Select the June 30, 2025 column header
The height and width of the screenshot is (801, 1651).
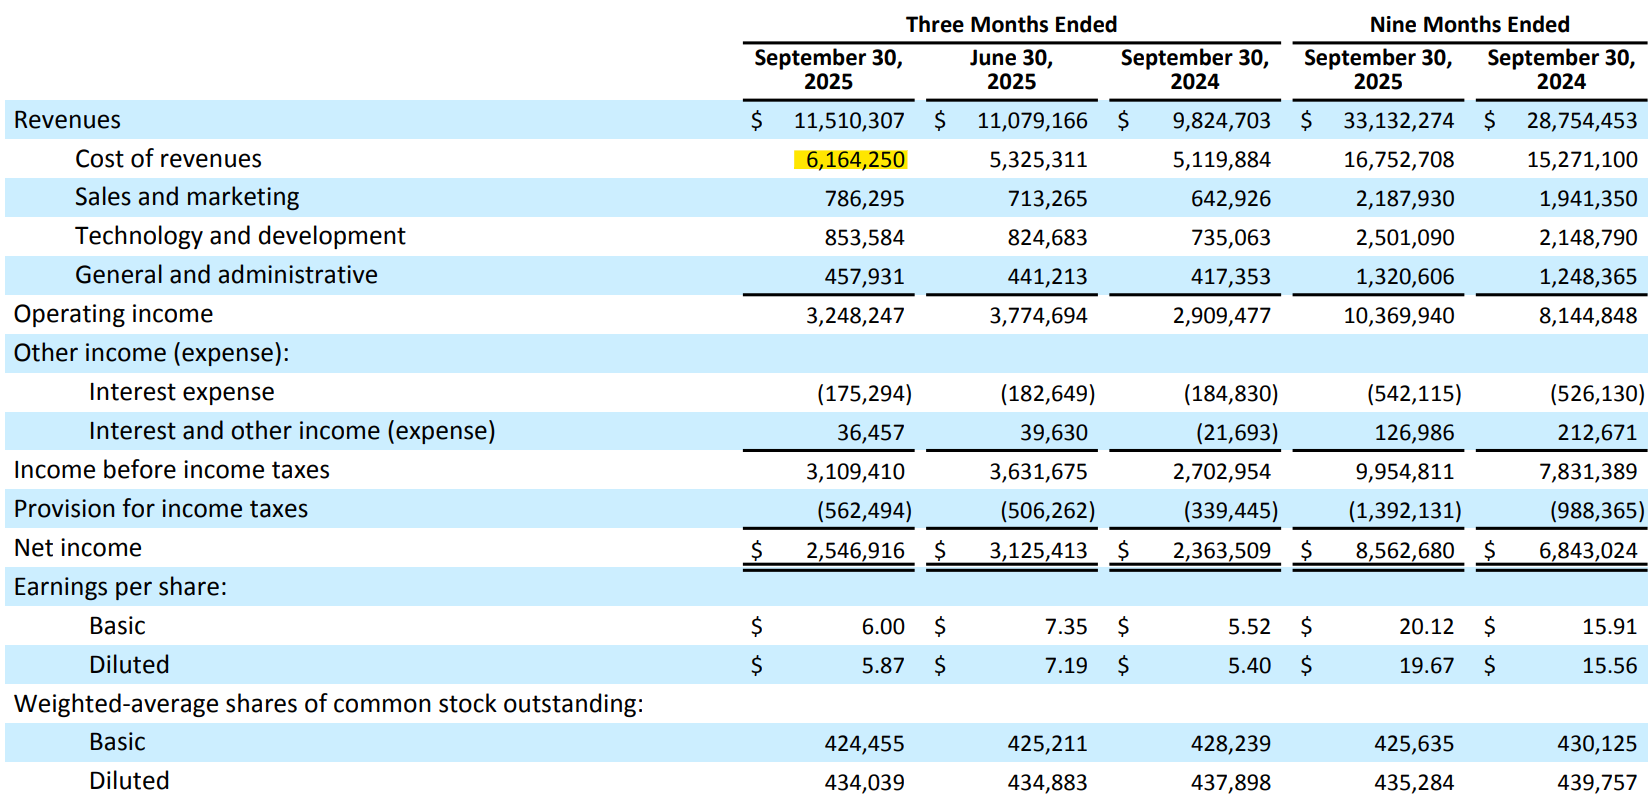[1011, 69]
